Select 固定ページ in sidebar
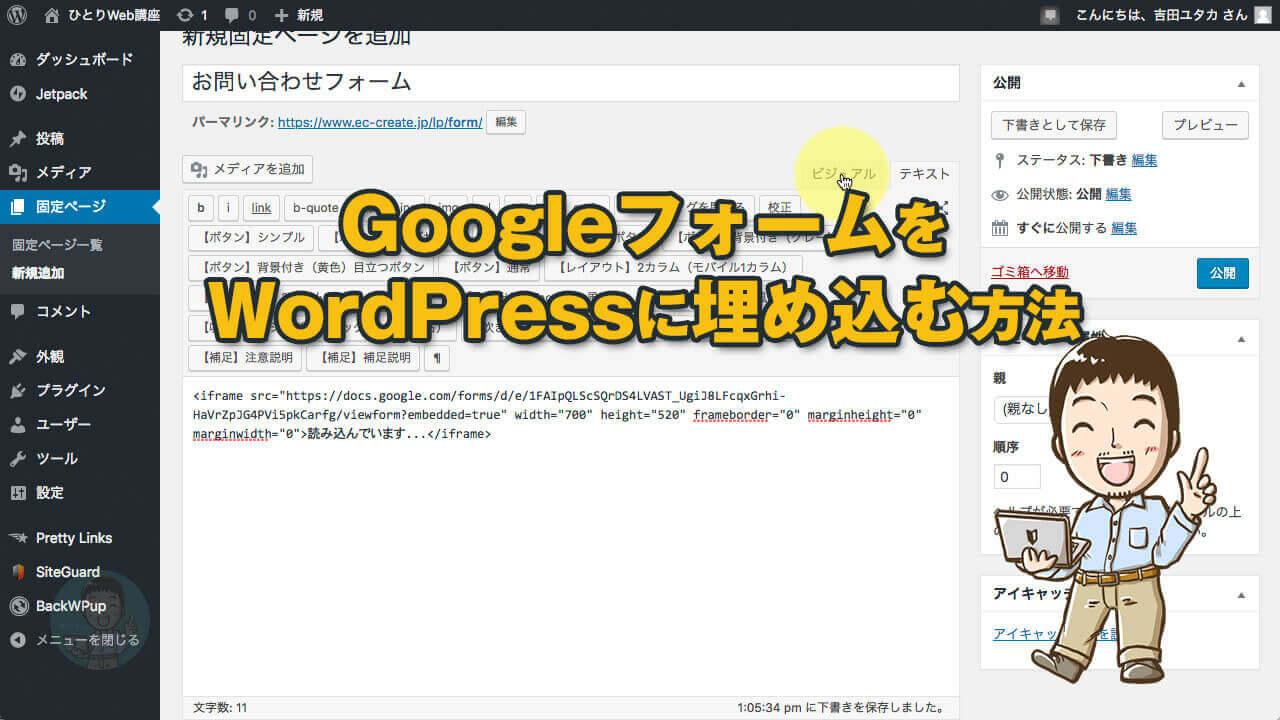 pyautogui.click(x=80, y=207)
